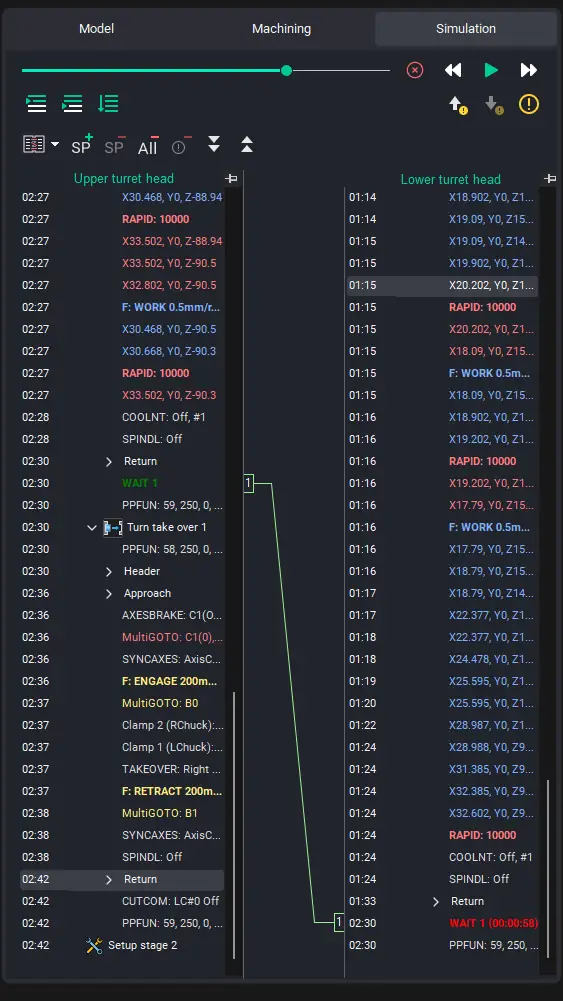Screen dimensions: 563x1001
Task: Select the F: RETRACT 200m row
Action: tap(122, 792)
